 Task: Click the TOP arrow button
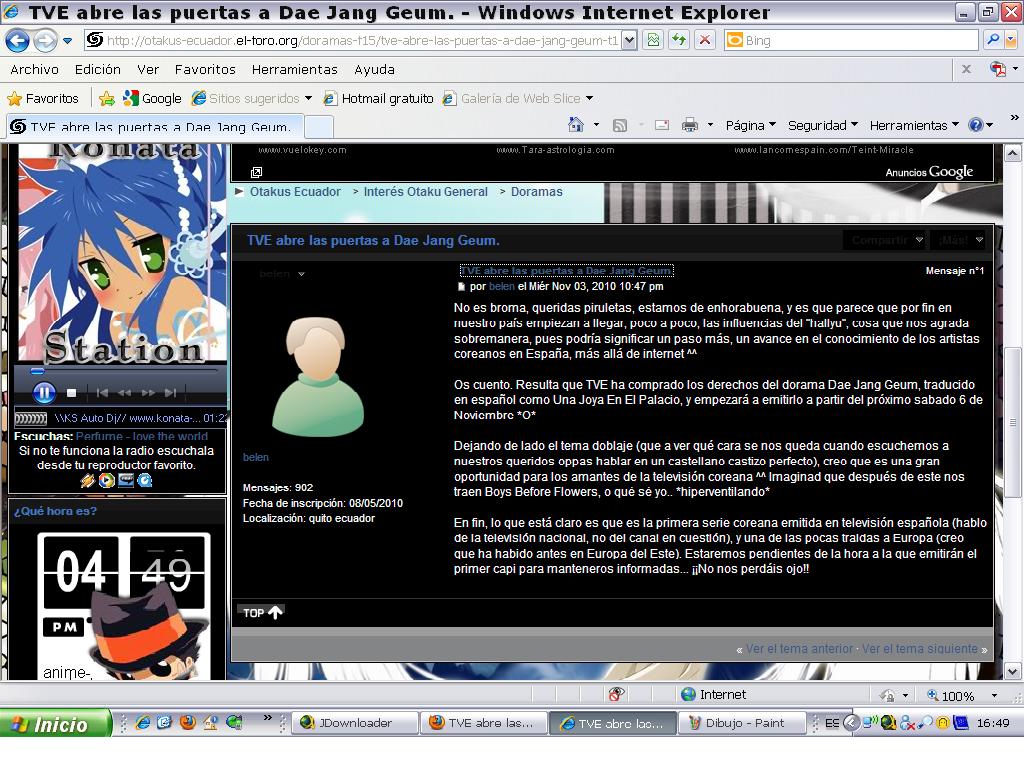coord(263,613)
